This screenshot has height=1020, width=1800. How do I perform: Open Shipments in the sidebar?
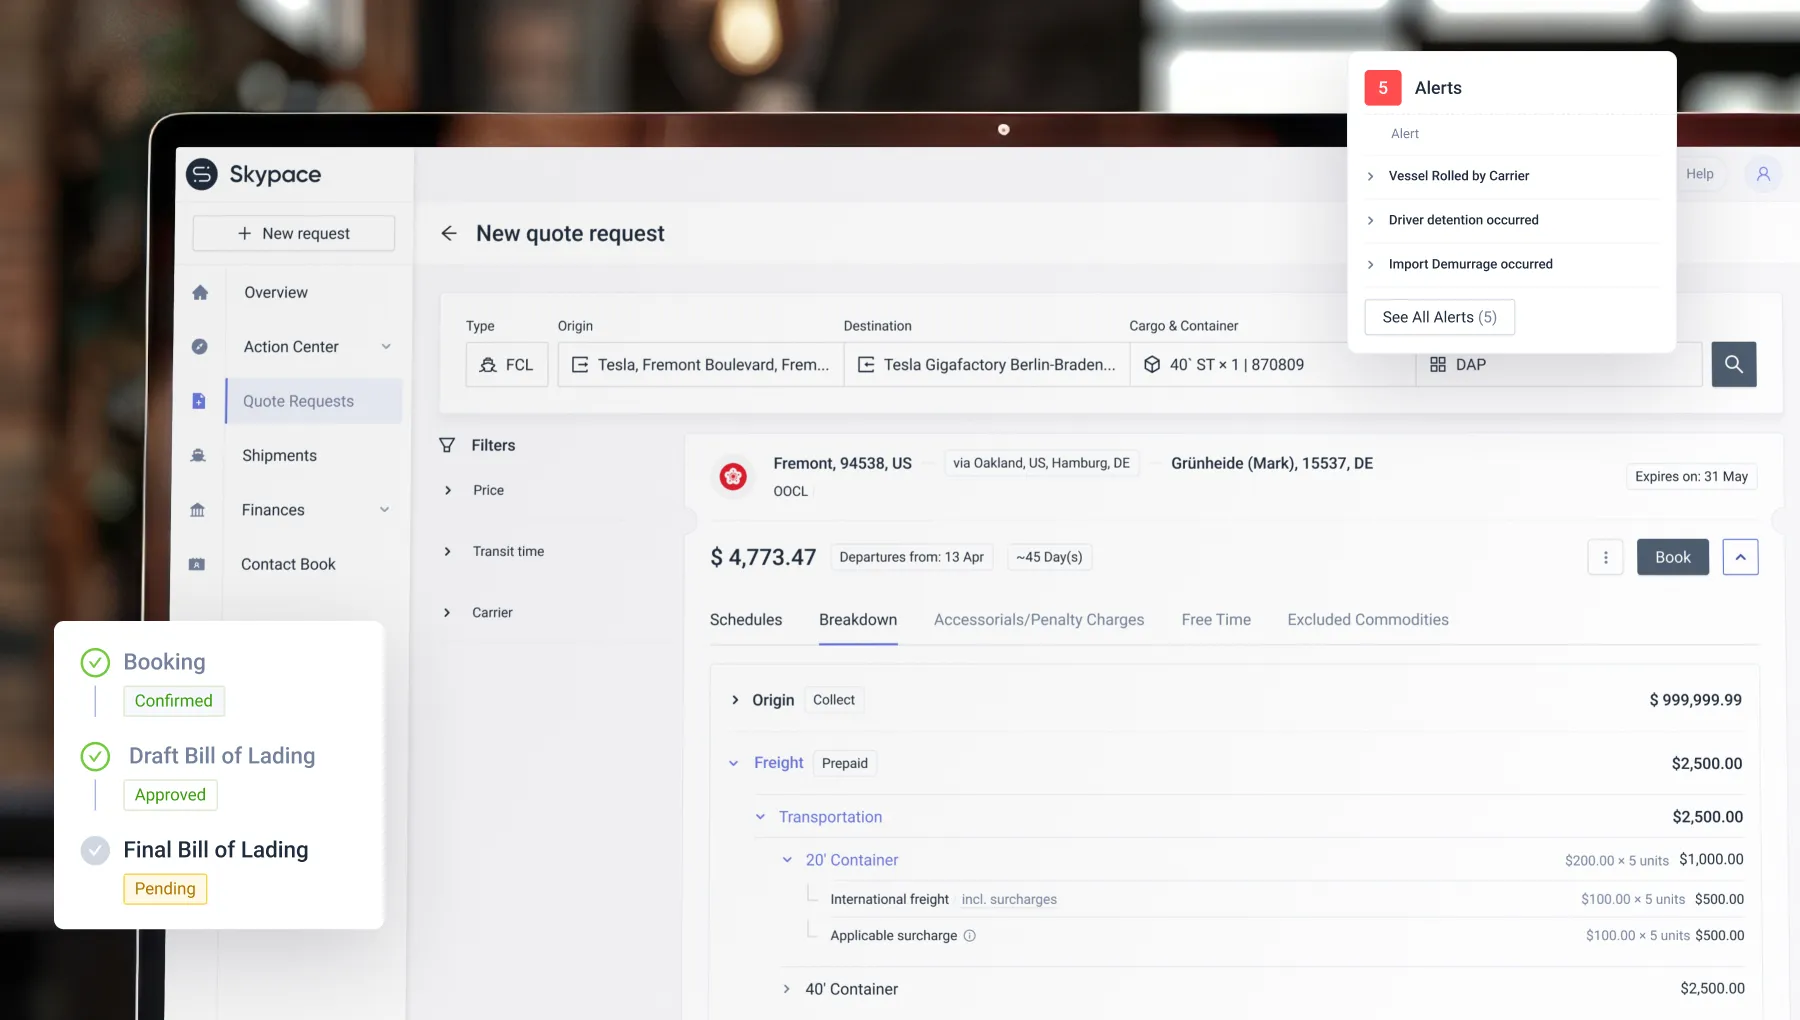[280, 455]
